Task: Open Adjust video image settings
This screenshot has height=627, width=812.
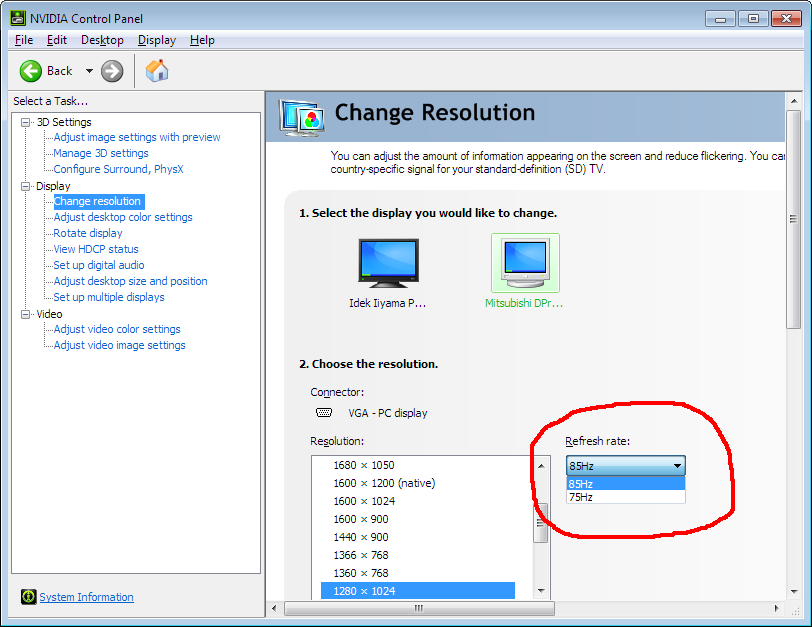Action: pos(120,345)
